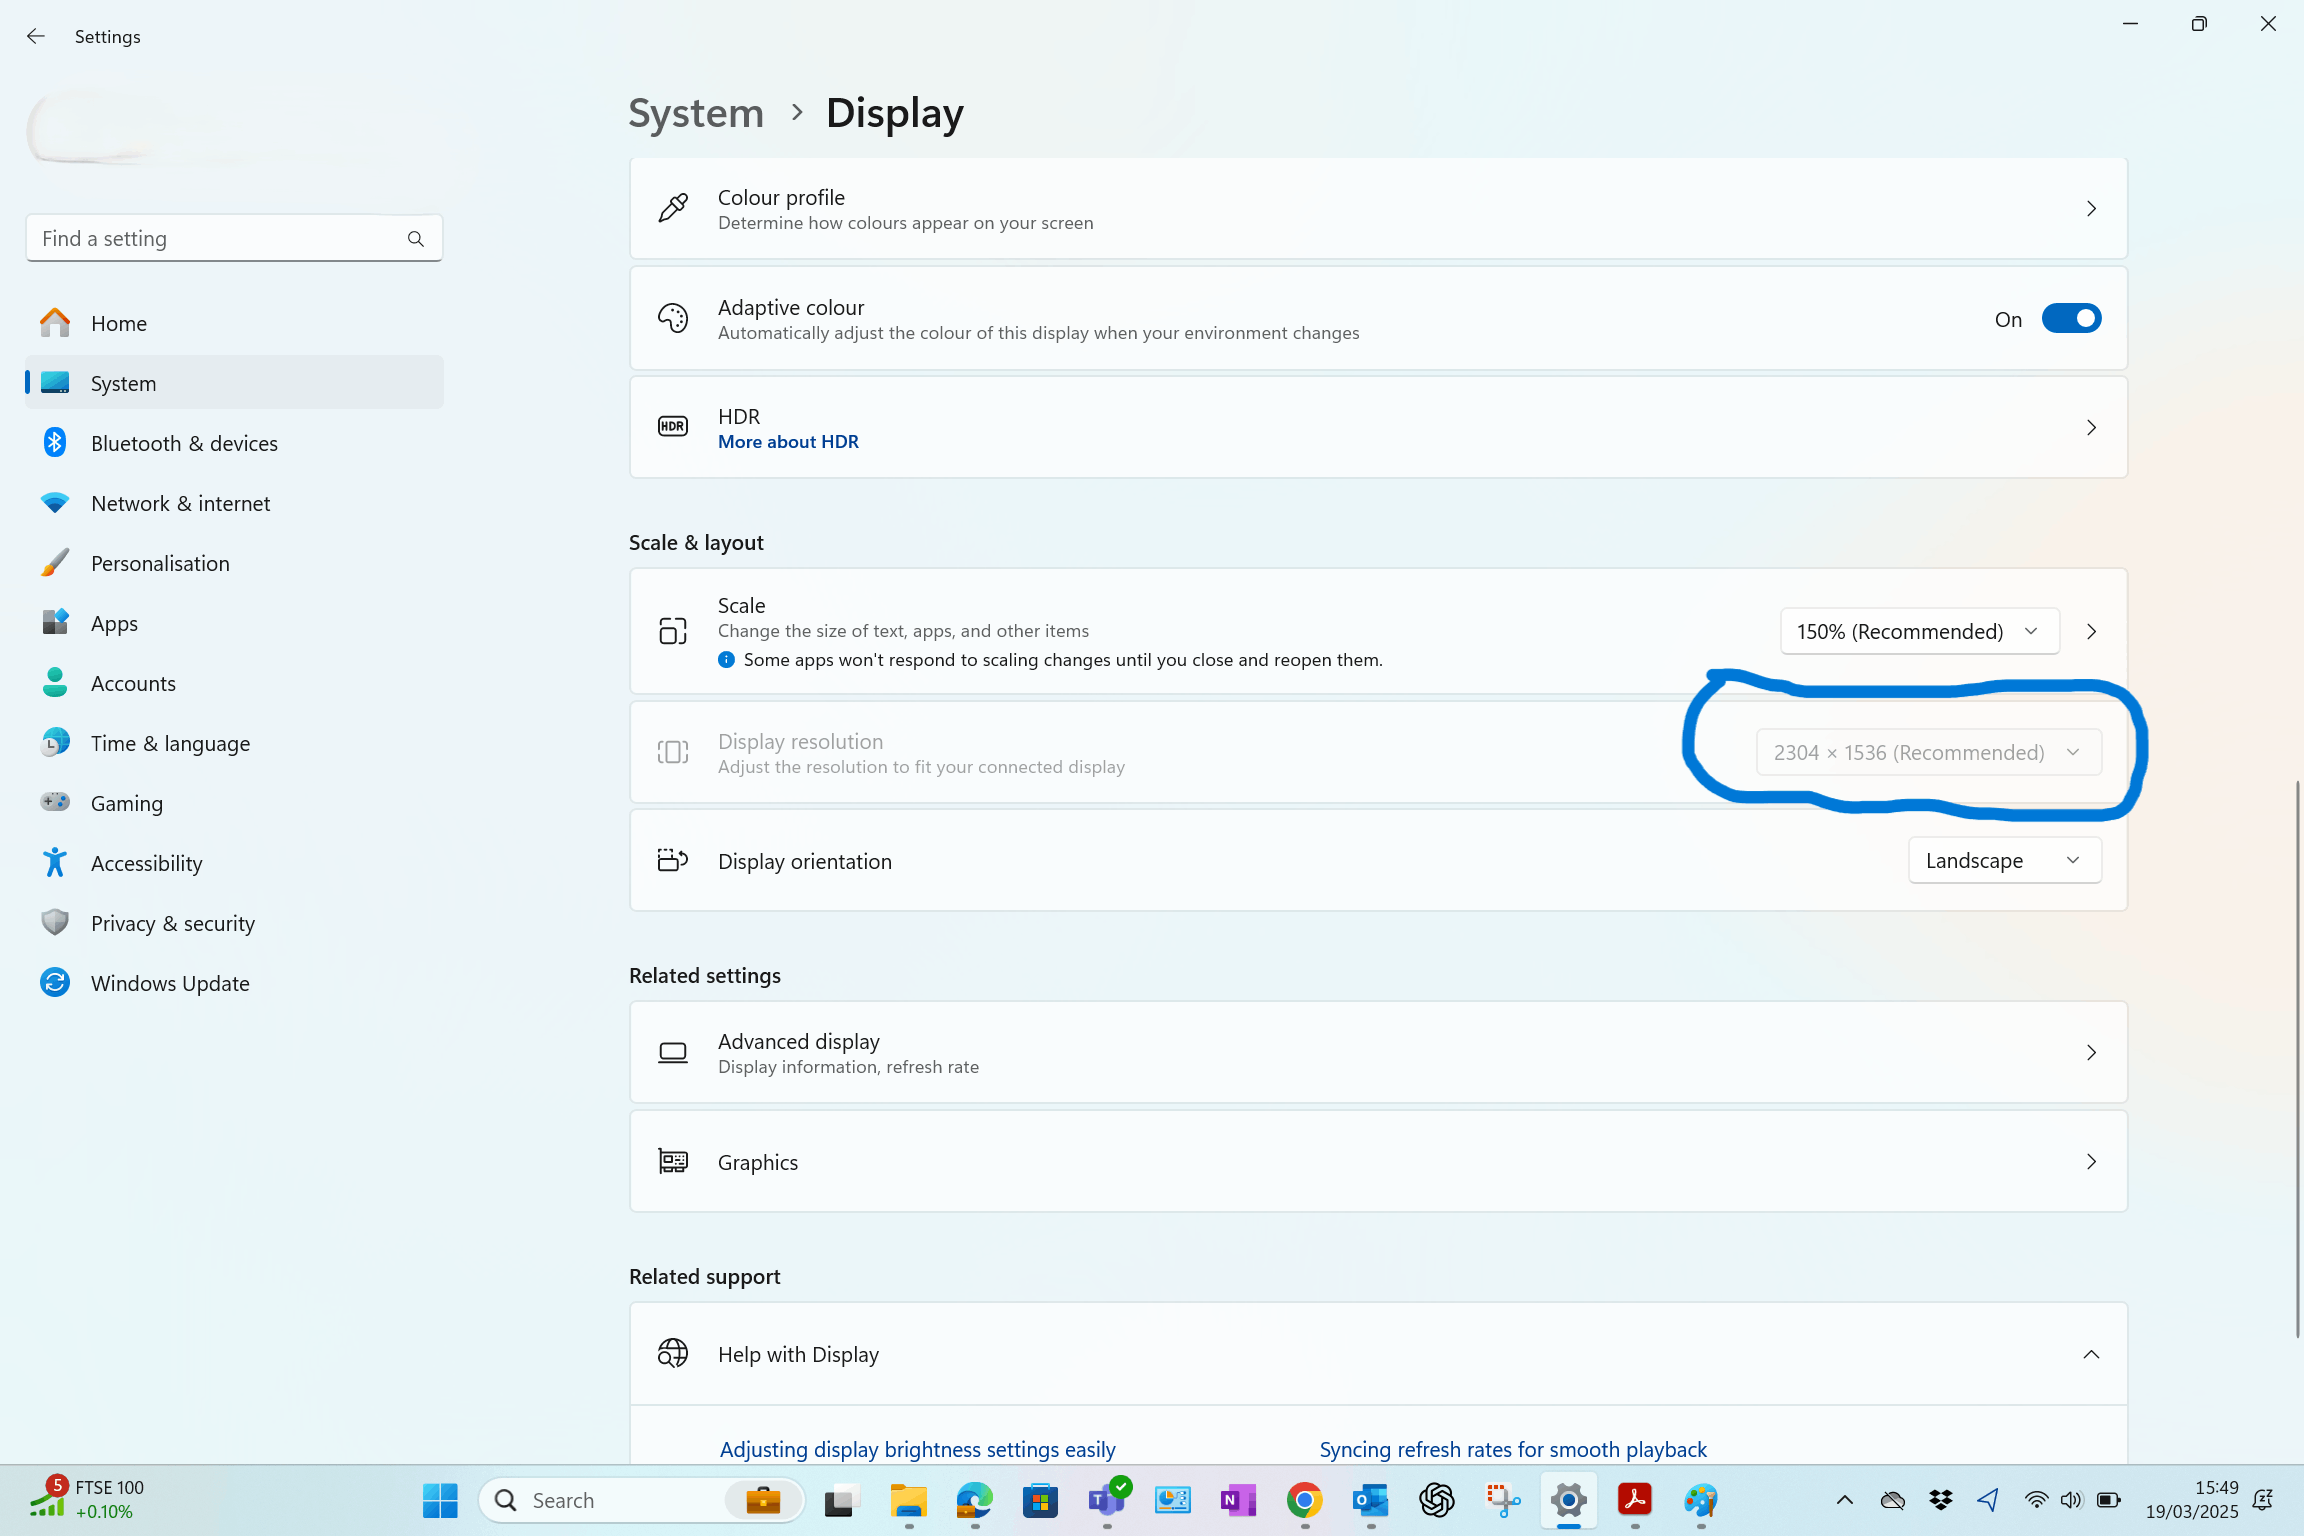Open Privacy & security section
The image size is (2304, 1536).
click(x=172, y=923)
